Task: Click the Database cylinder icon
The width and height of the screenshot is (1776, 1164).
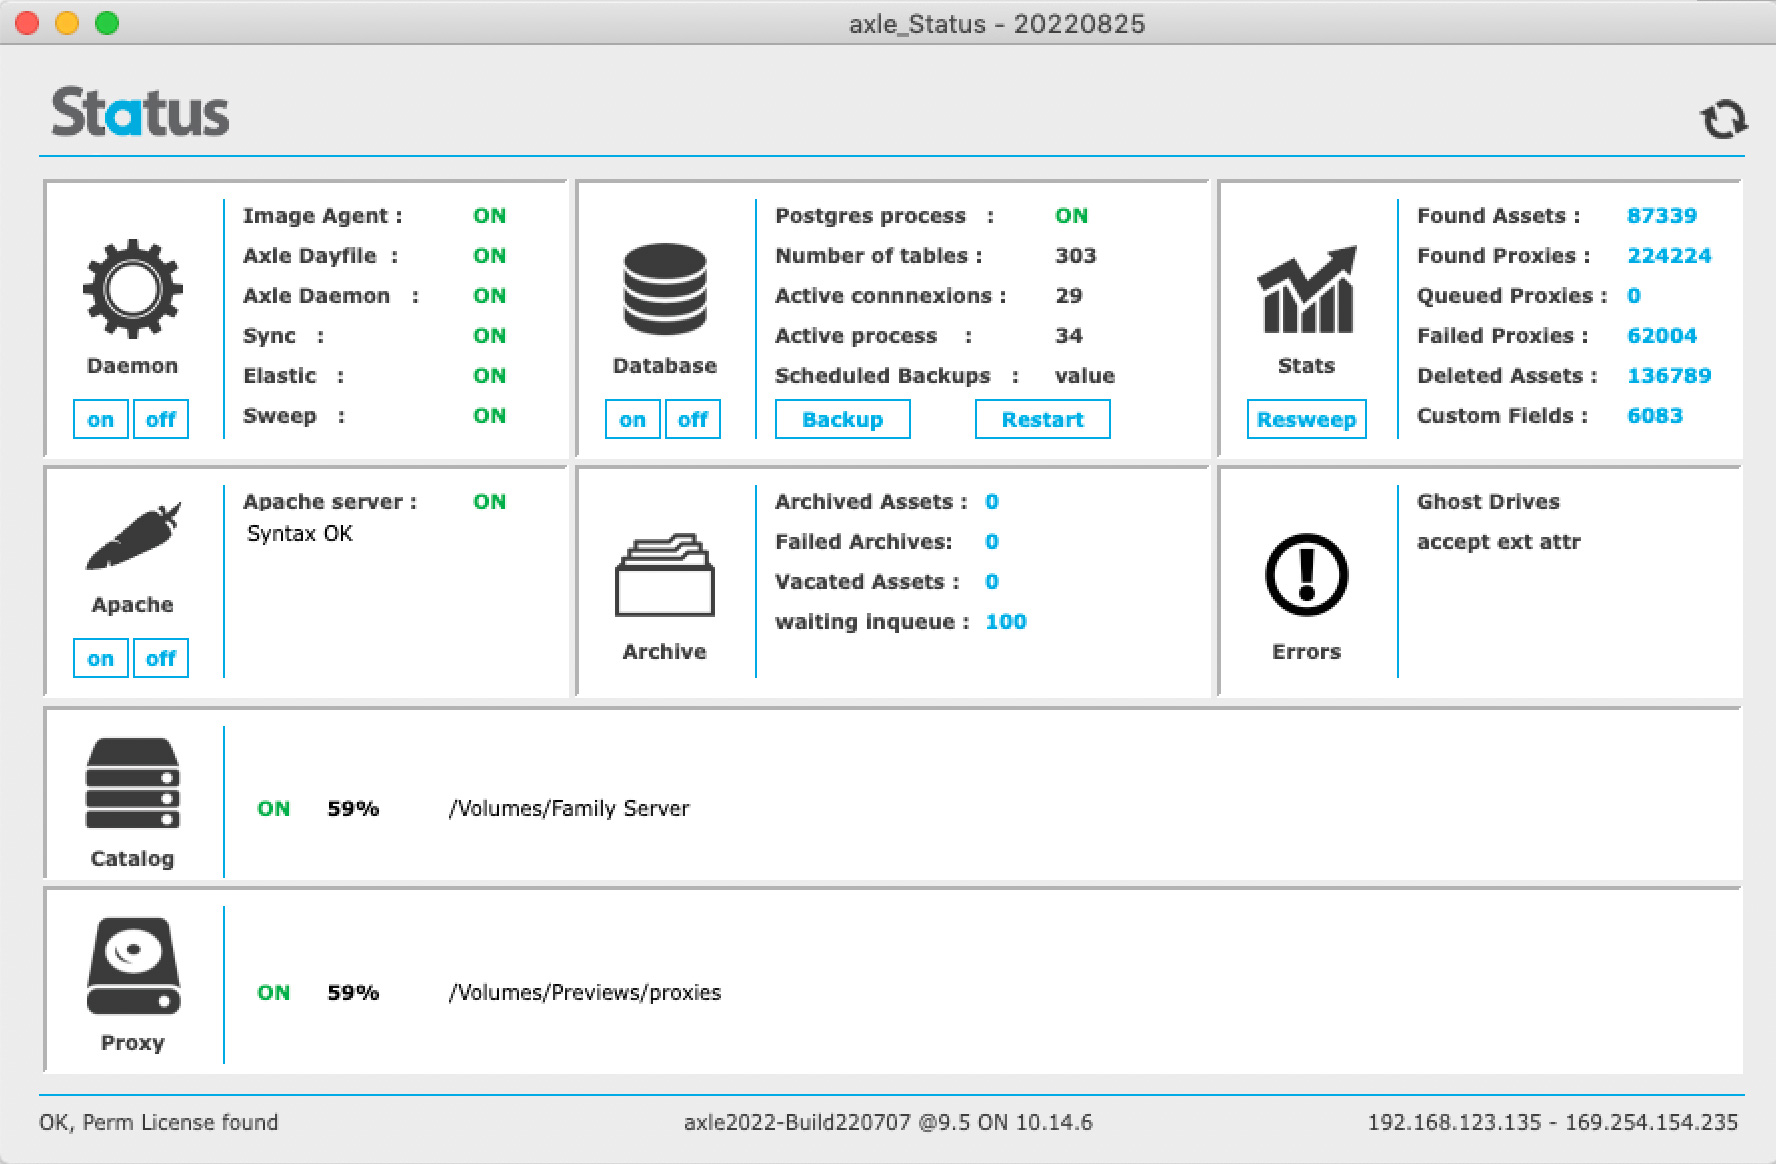Action: pyautogui.click(x=665, y=289)
